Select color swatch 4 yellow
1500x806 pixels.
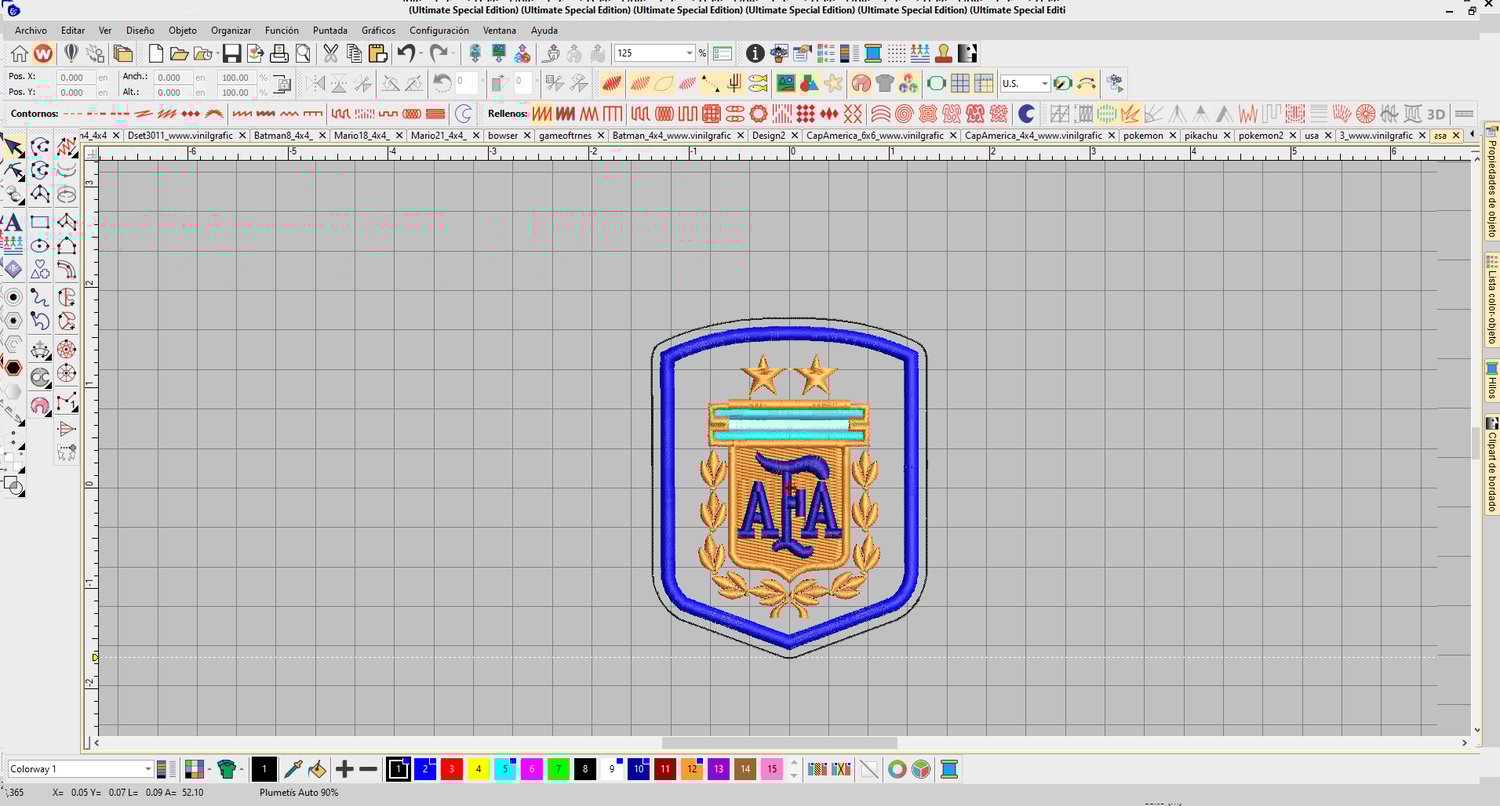tap(478, 769)
